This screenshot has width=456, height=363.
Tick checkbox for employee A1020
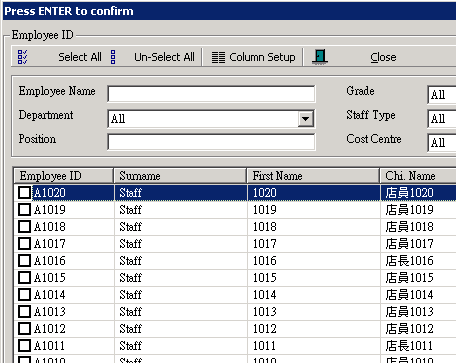(24, 193)
